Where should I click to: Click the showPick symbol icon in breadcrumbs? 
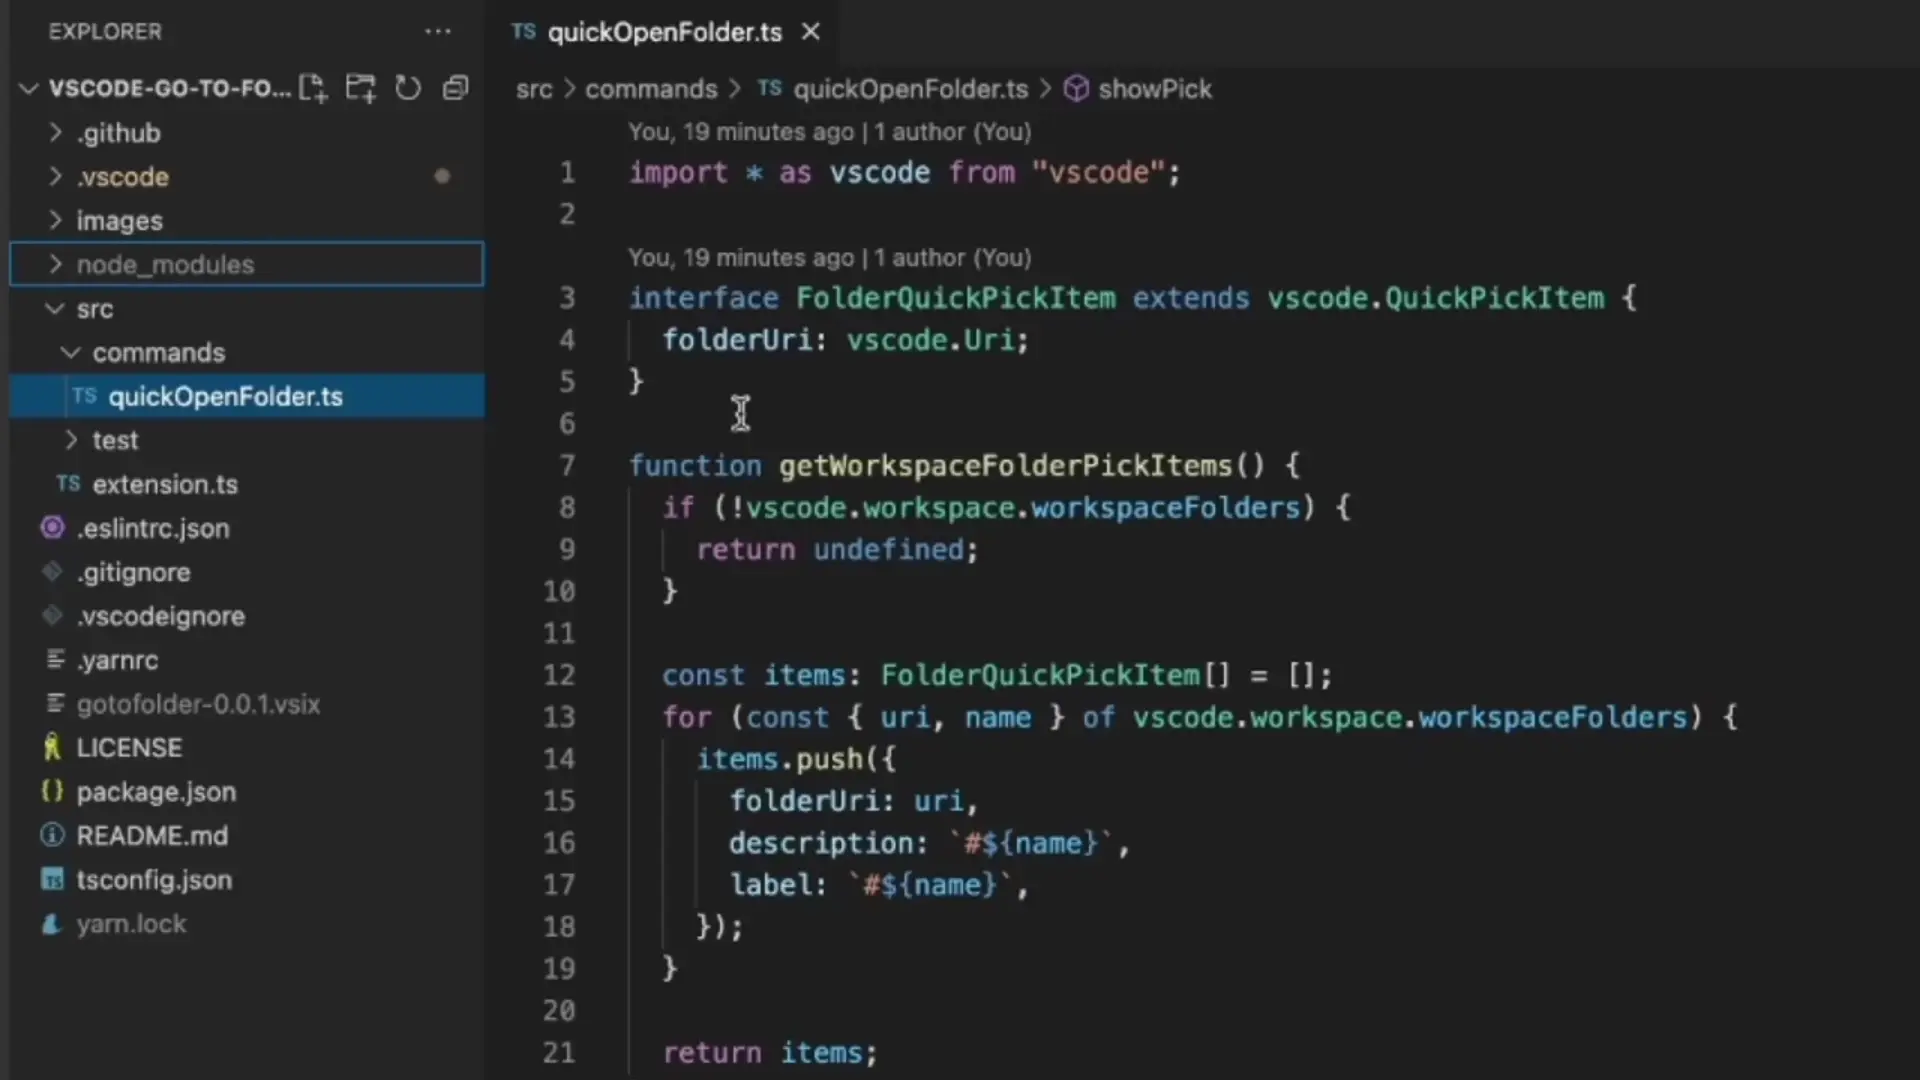coord(1076,89)
